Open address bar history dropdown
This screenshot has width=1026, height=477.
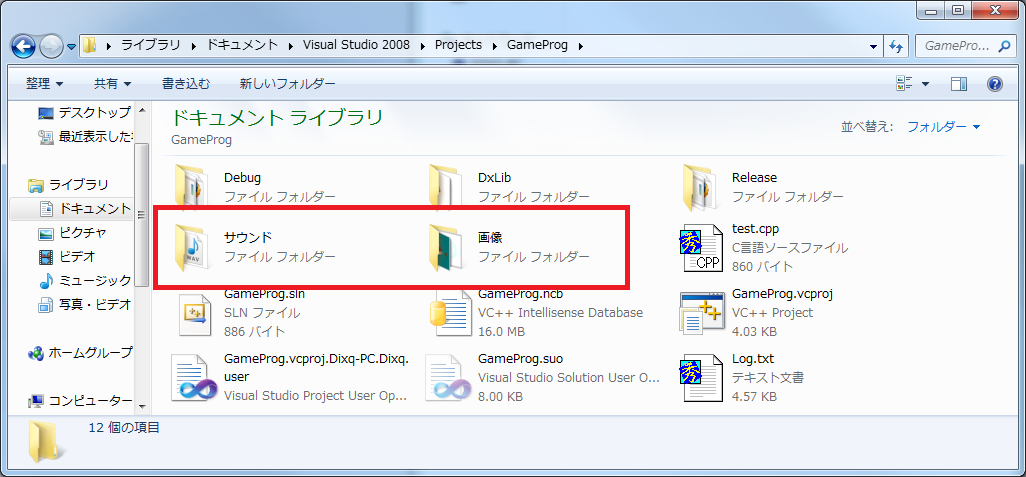873,46
